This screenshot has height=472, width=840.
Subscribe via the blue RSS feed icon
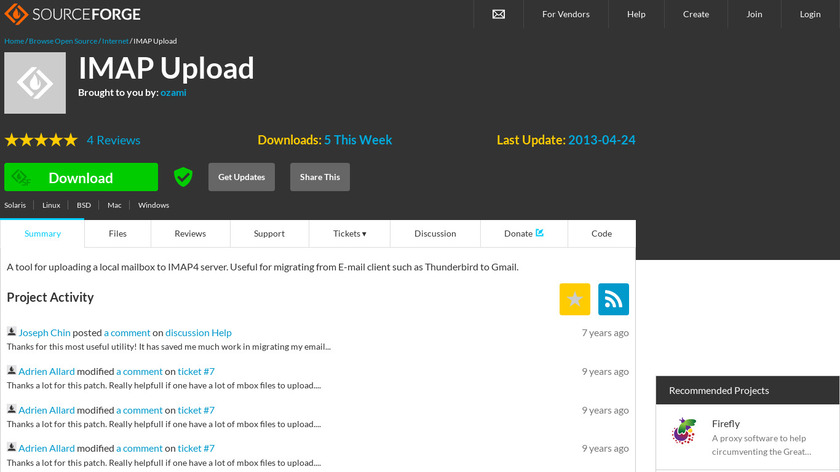click(613, 299)
